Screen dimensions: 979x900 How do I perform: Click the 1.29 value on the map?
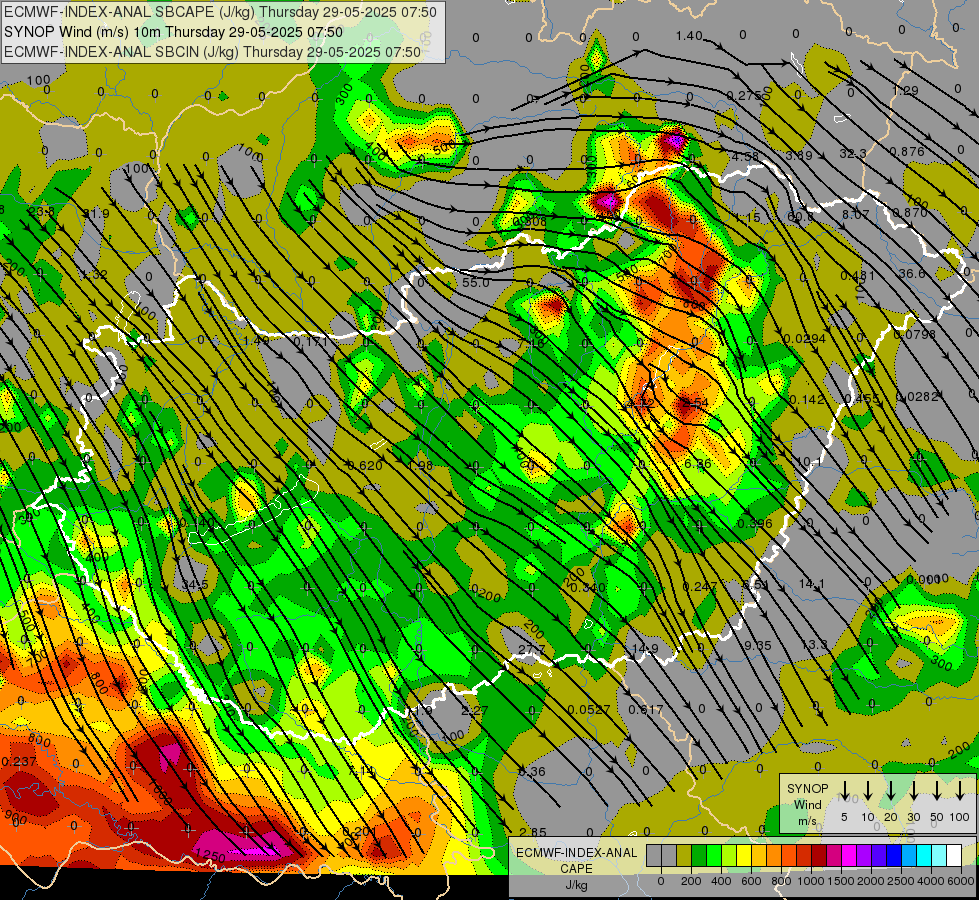click(x=905, y=91)
